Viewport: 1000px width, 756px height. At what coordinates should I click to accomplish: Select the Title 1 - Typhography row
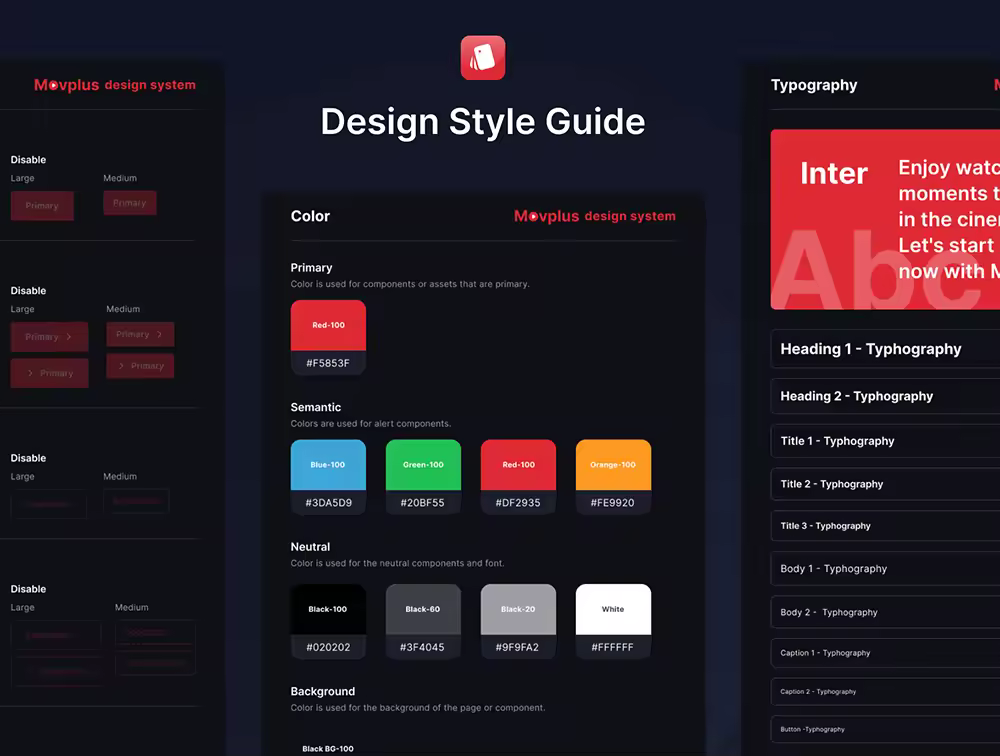(x=885, y=441)
